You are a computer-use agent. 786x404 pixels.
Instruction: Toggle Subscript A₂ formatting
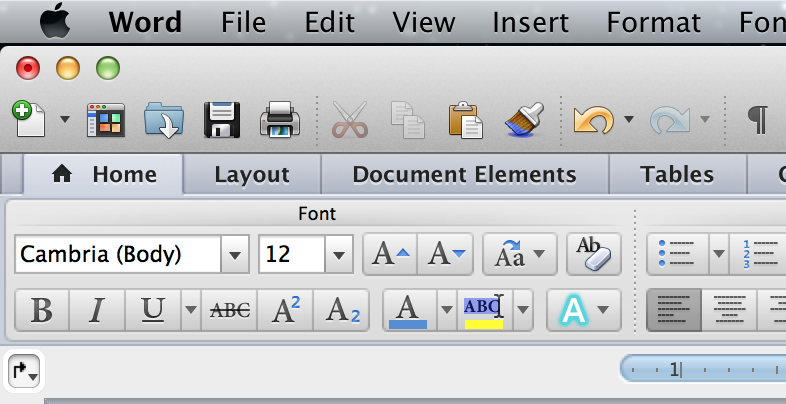pyautogui.click(x=341, y=310)
